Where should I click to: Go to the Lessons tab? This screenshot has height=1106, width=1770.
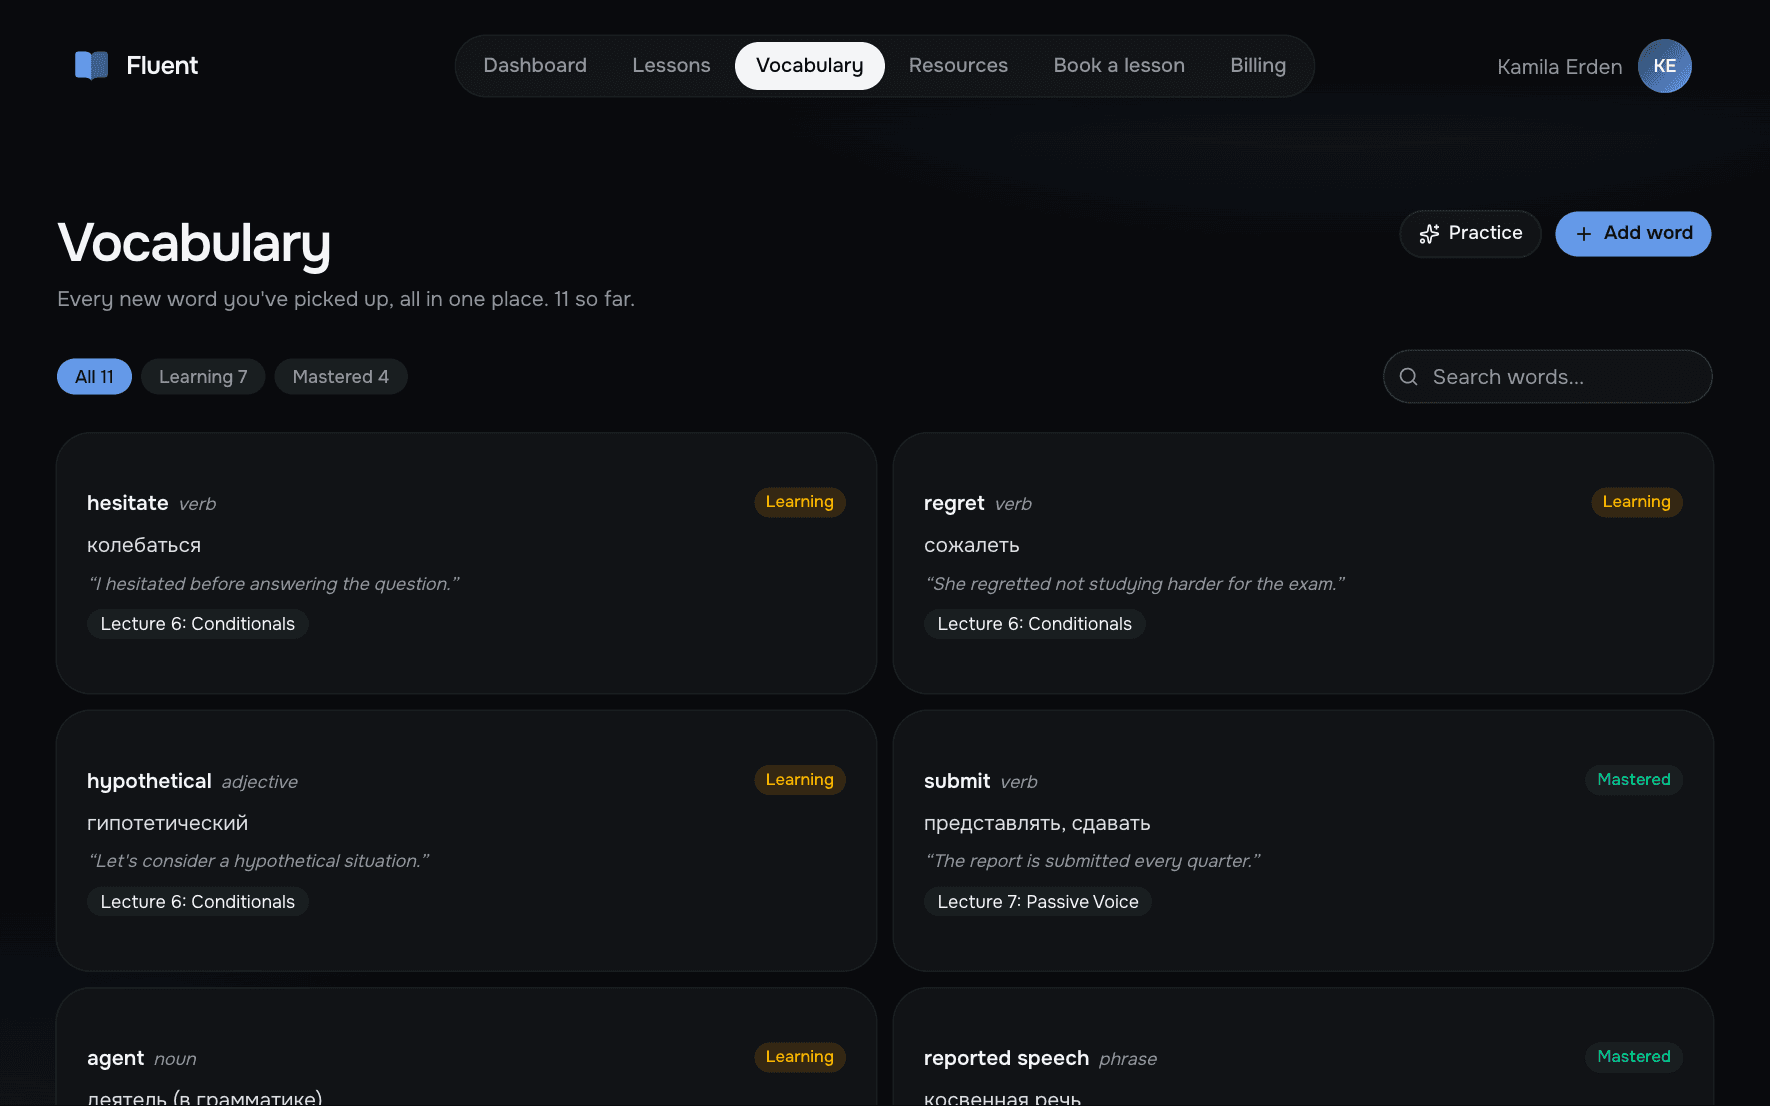[x=671, y=66]
